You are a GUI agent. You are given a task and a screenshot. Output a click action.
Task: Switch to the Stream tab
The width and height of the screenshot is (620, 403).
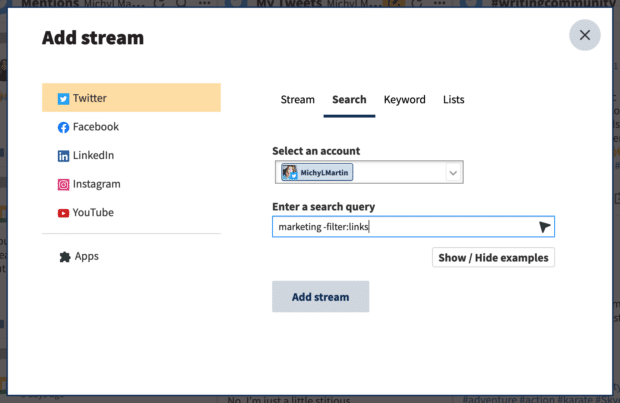pyautogui.click(x=297, y=100)
